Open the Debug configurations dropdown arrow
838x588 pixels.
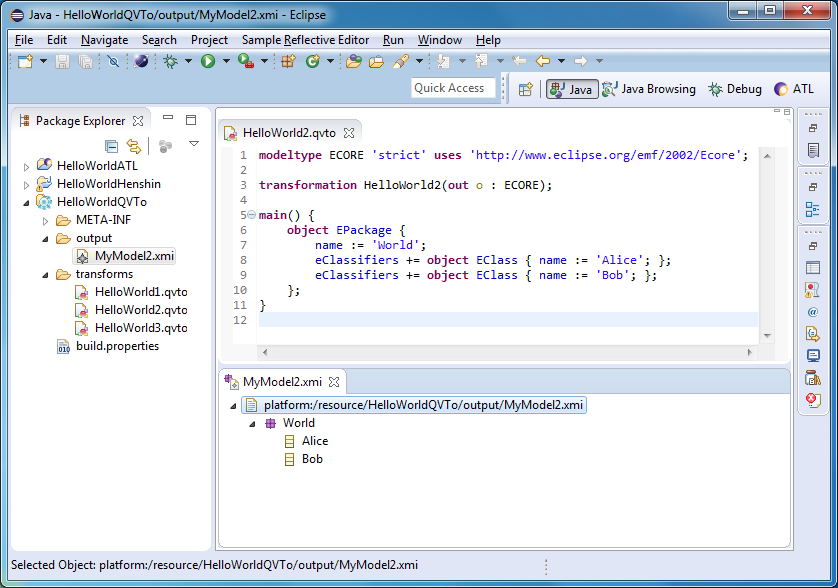click(x=188, y=61)
